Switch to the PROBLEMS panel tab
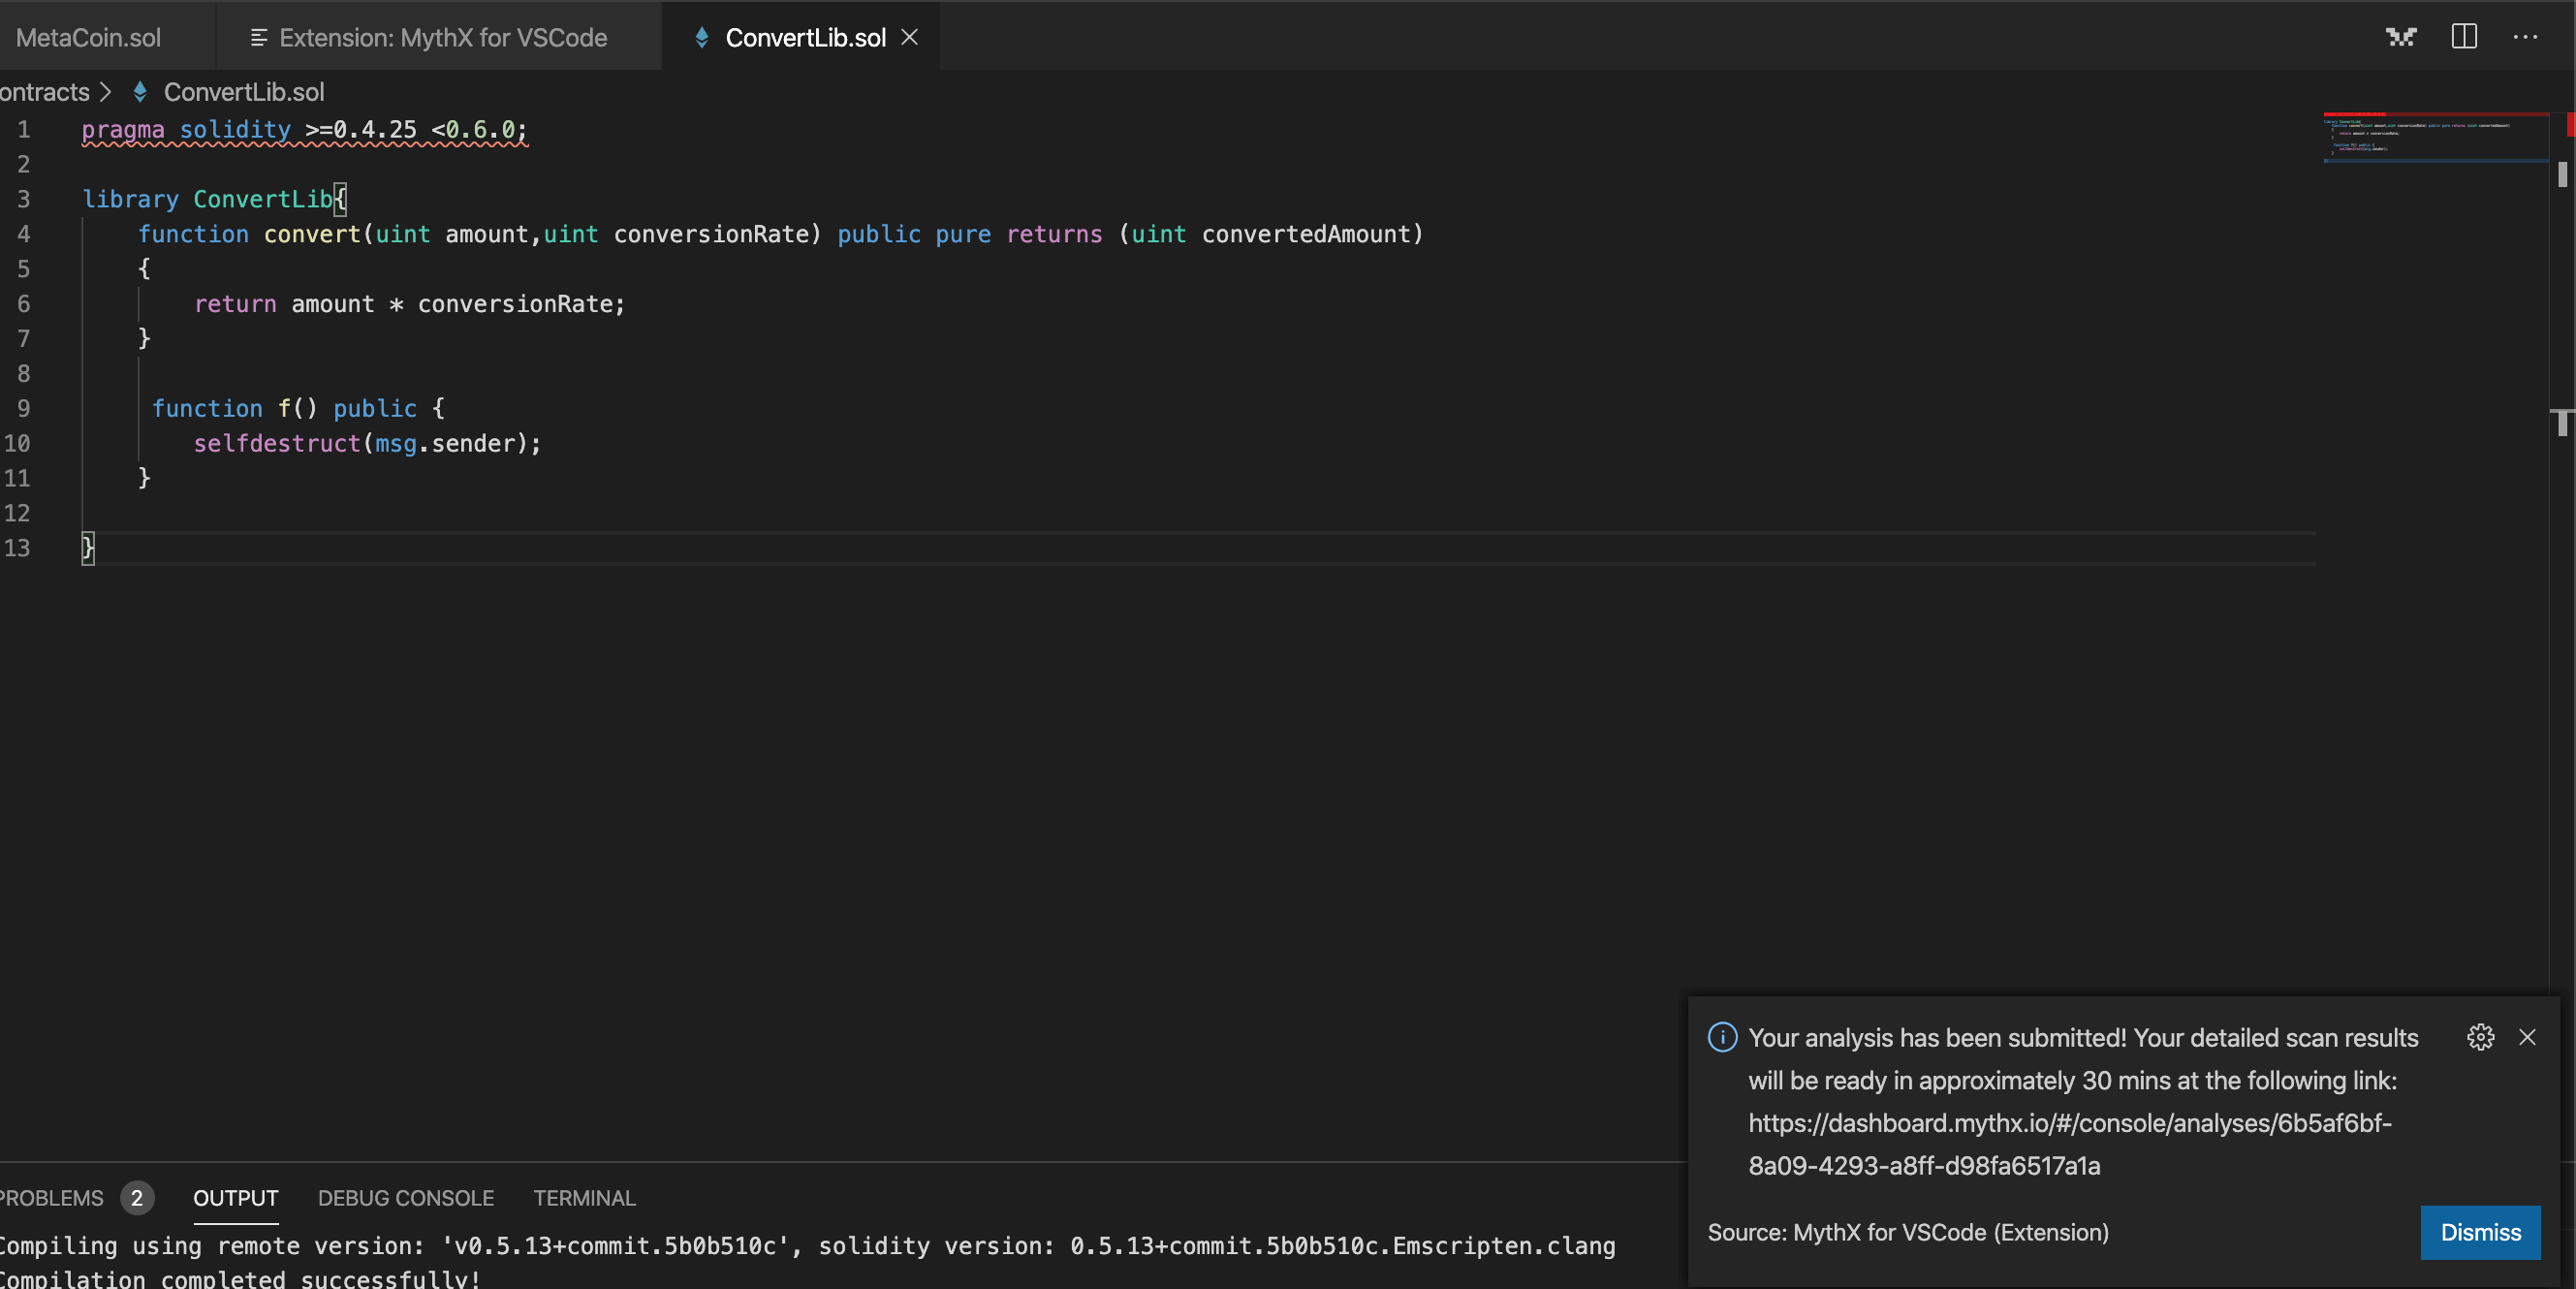 52,1198
